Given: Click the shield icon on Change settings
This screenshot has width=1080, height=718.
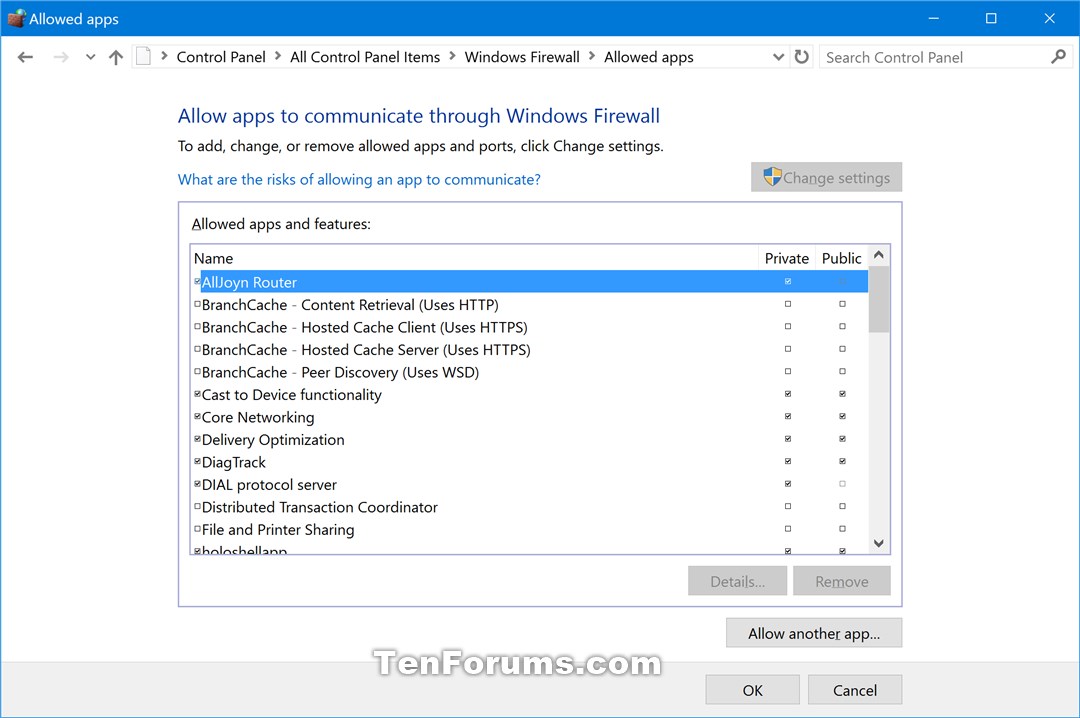Looking at the screenshot, I should coord(773,176).
